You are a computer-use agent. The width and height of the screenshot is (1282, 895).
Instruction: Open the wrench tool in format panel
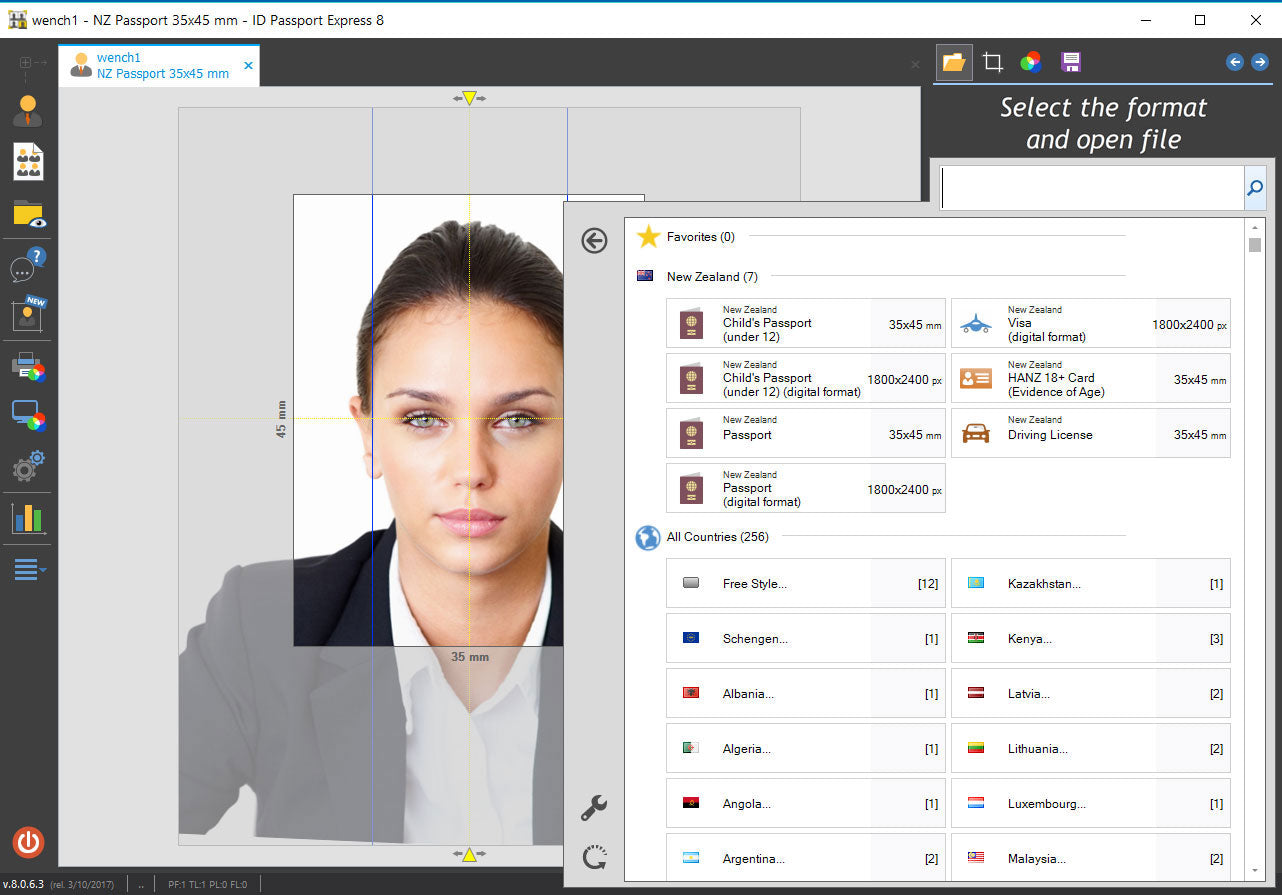coord(594,807)
